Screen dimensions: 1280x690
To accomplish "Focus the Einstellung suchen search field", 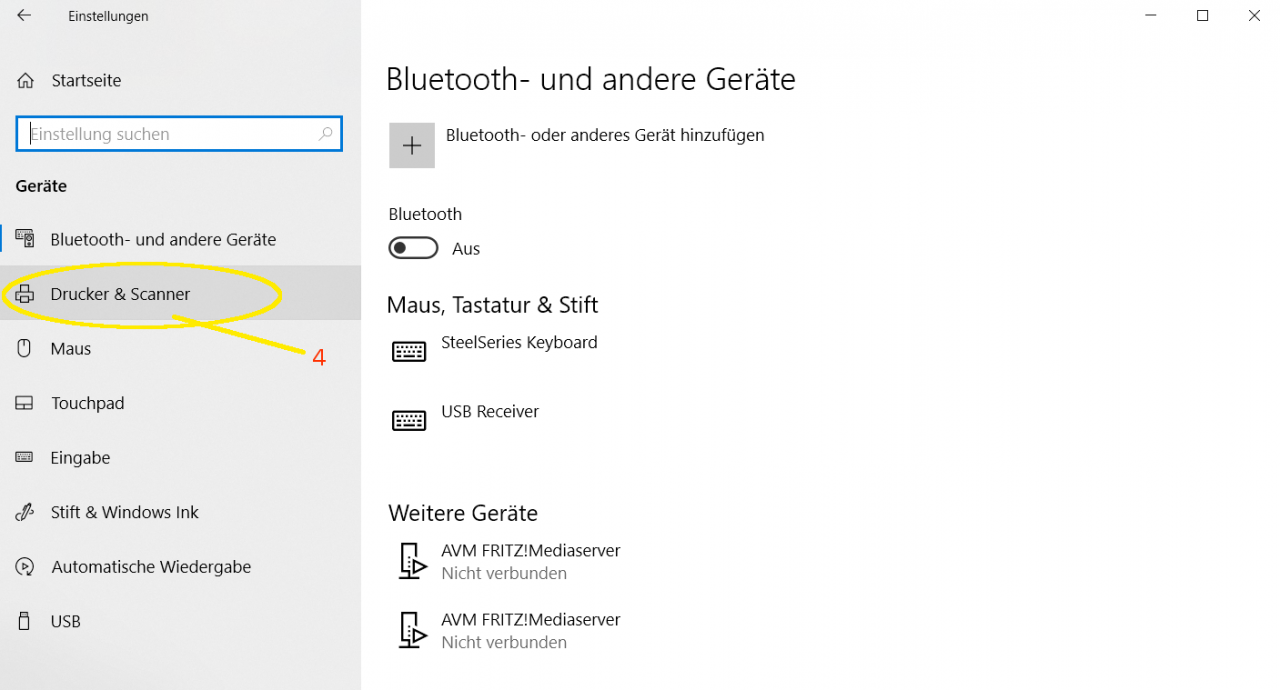I will click(x=180, y=134).
